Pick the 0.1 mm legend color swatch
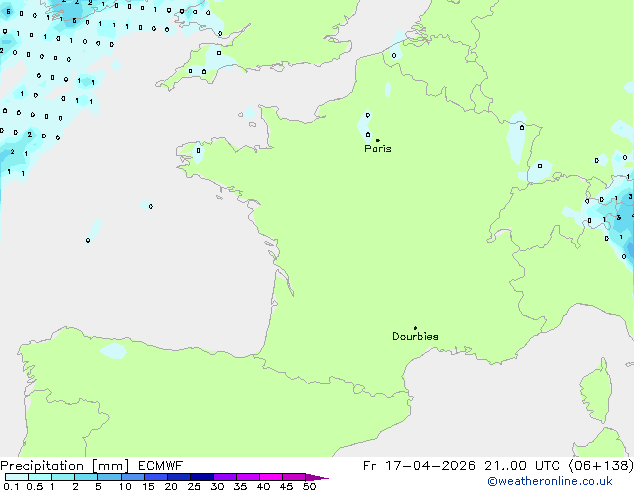The height and width of the screenshot is (490, 634). click(17, 477)
